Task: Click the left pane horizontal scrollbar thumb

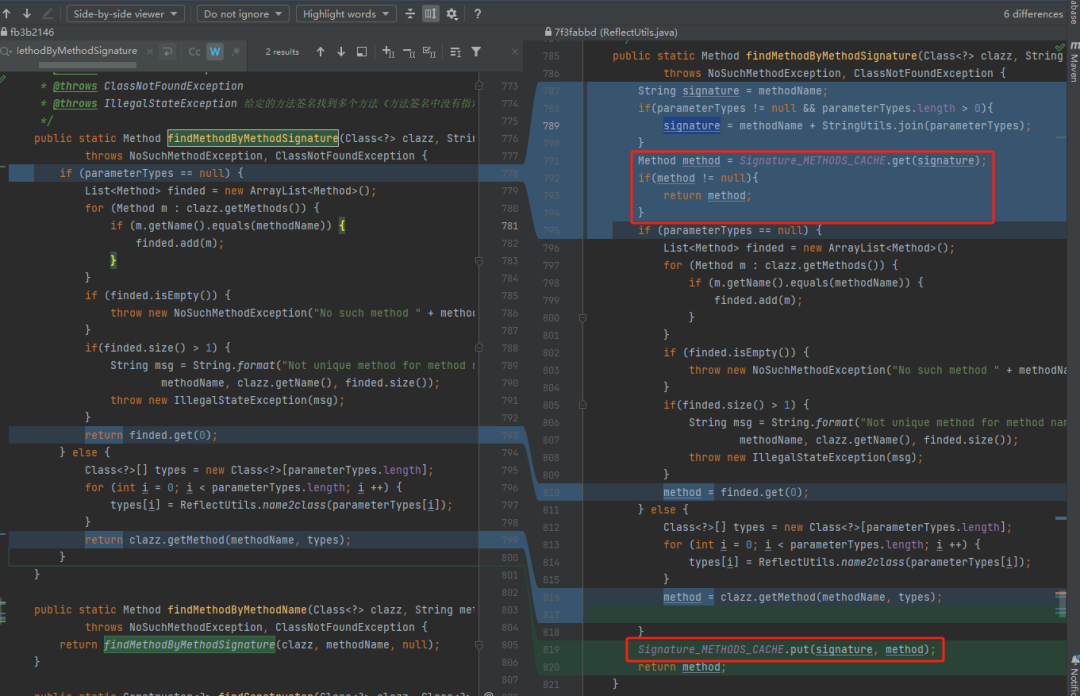Action: [x=87, y=65]
